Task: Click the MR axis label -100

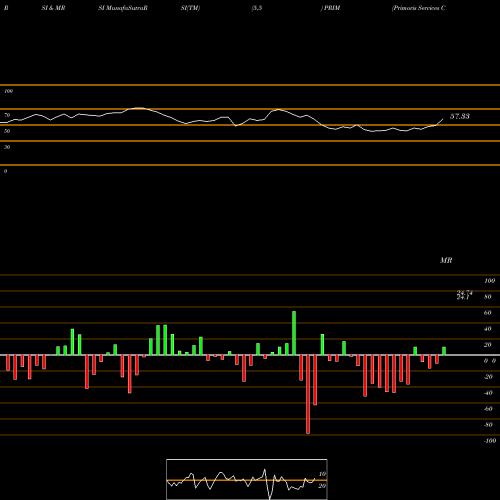Action: coord(490,441)
